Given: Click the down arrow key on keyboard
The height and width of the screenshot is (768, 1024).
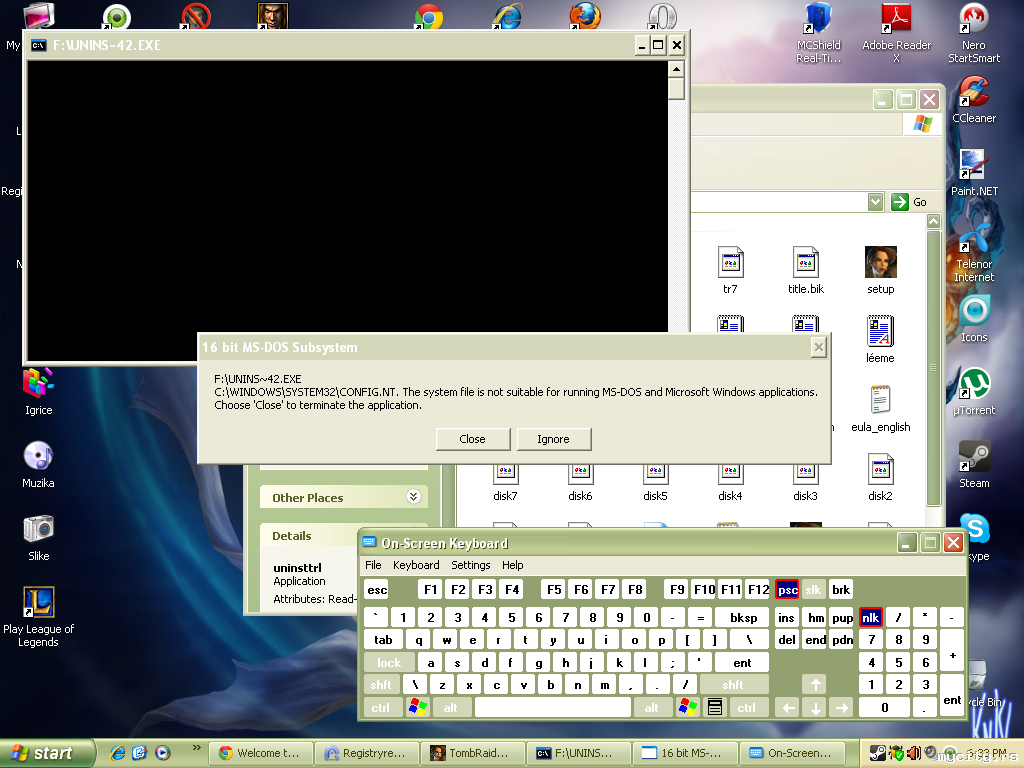Looking at the screenshot, I should click(816, 707).
